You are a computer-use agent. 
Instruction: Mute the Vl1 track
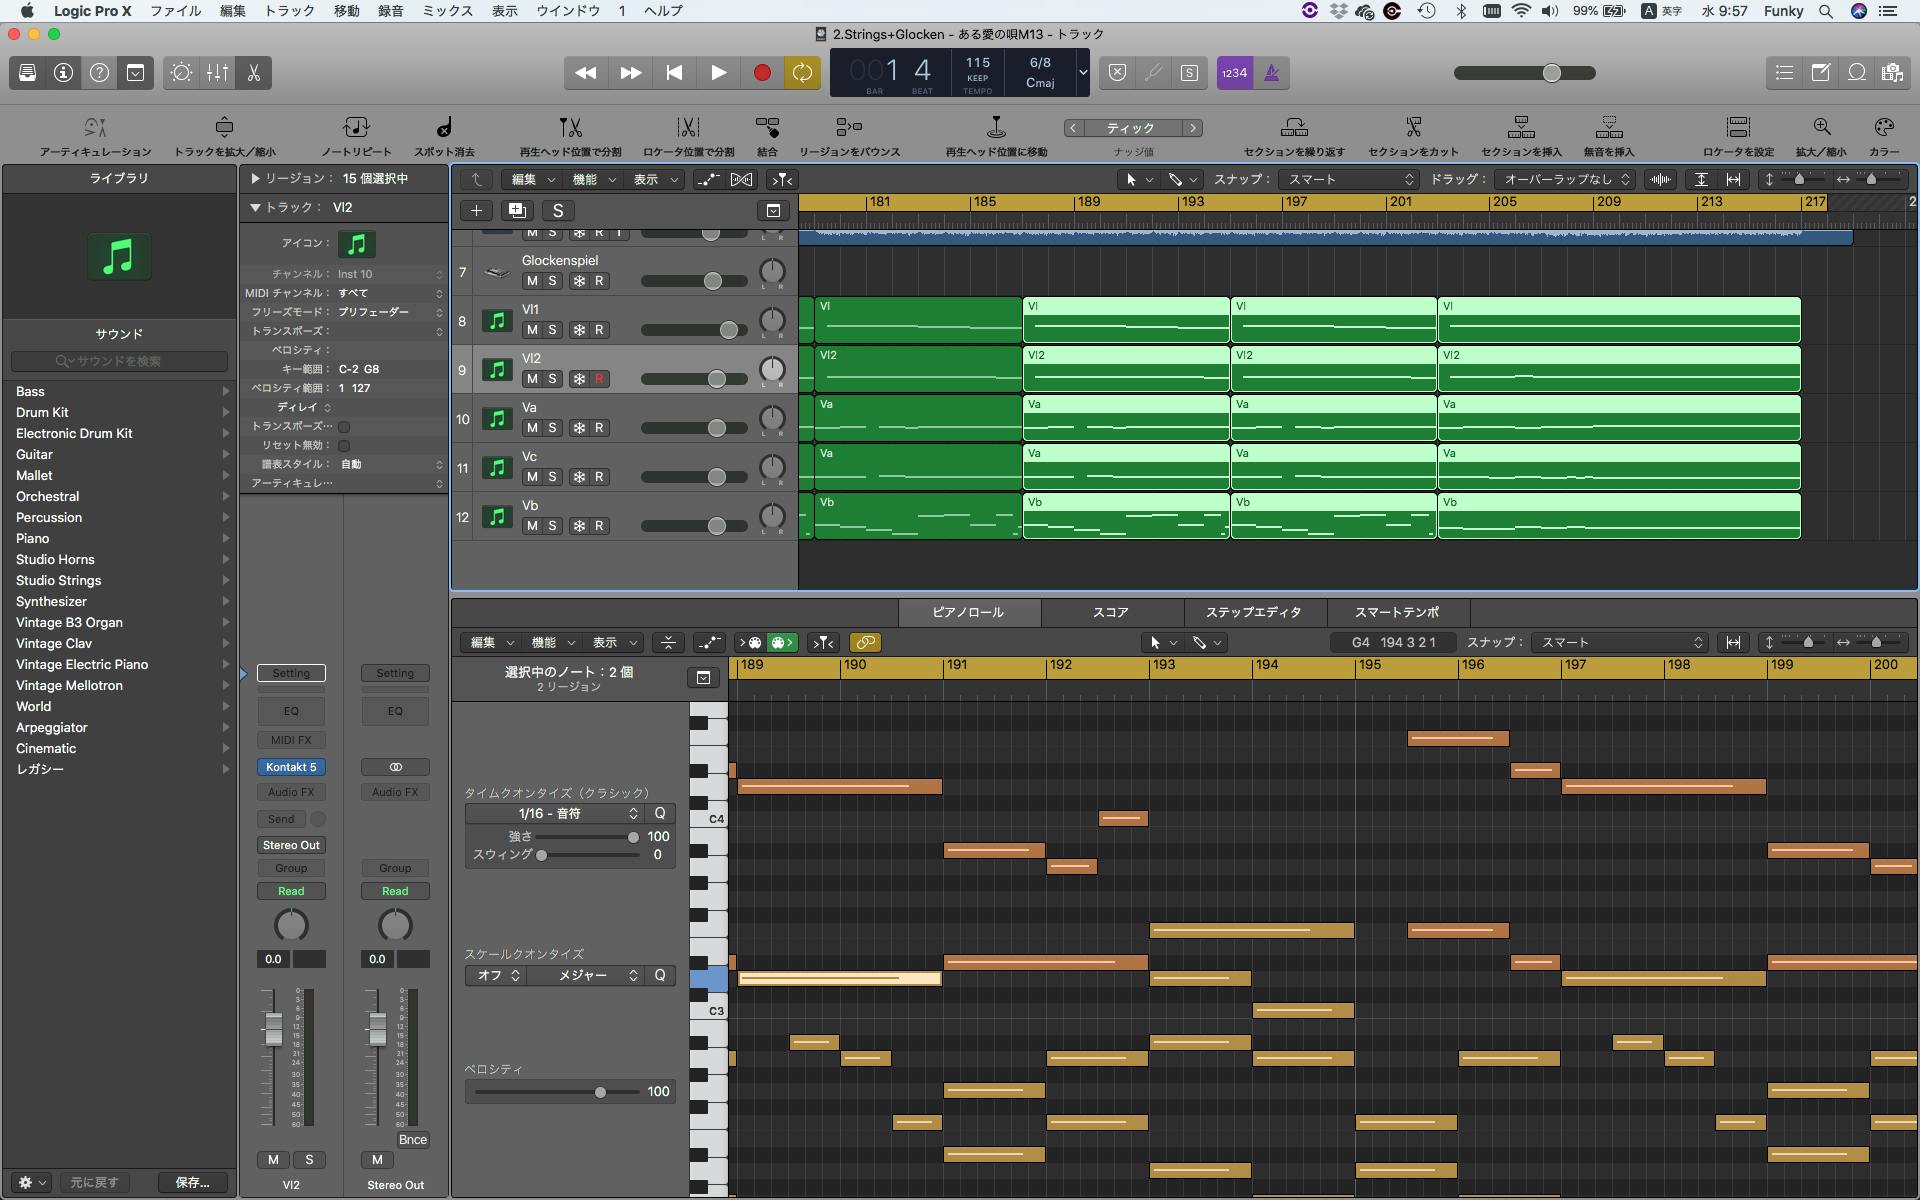[x=532, y=330]
